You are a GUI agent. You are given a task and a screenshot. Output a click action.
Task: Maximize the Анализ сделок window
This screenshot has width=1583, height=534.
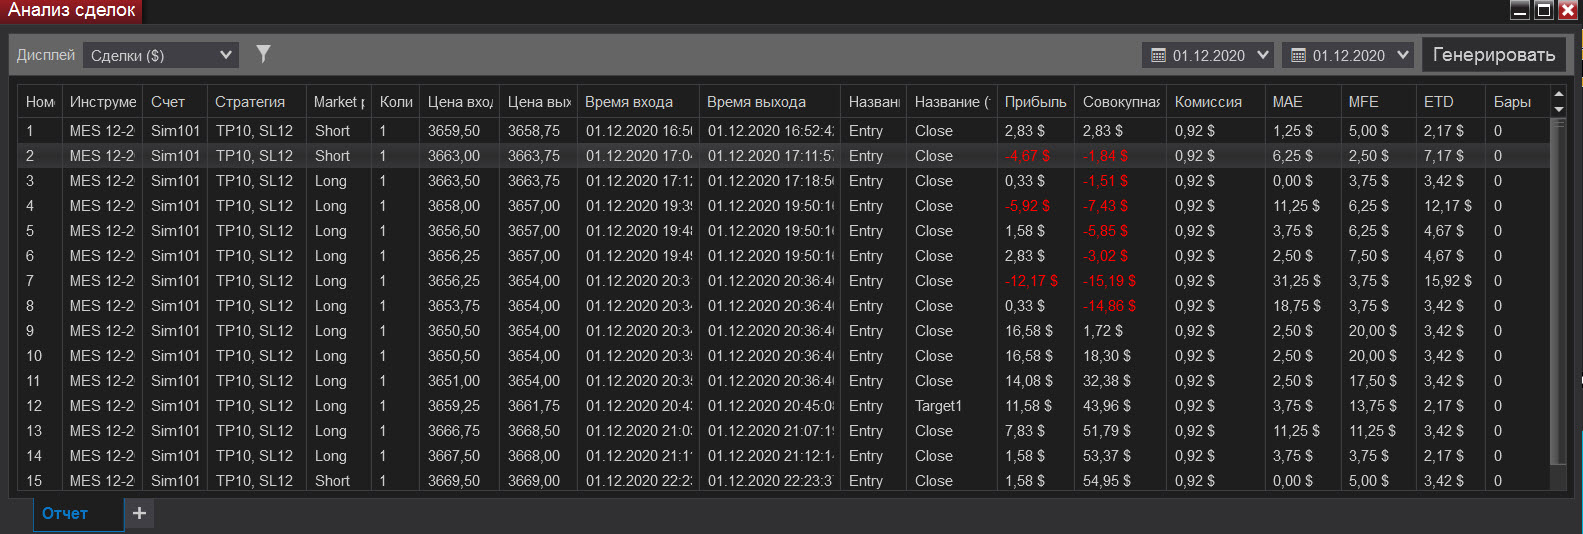[x=1544, y=10]
